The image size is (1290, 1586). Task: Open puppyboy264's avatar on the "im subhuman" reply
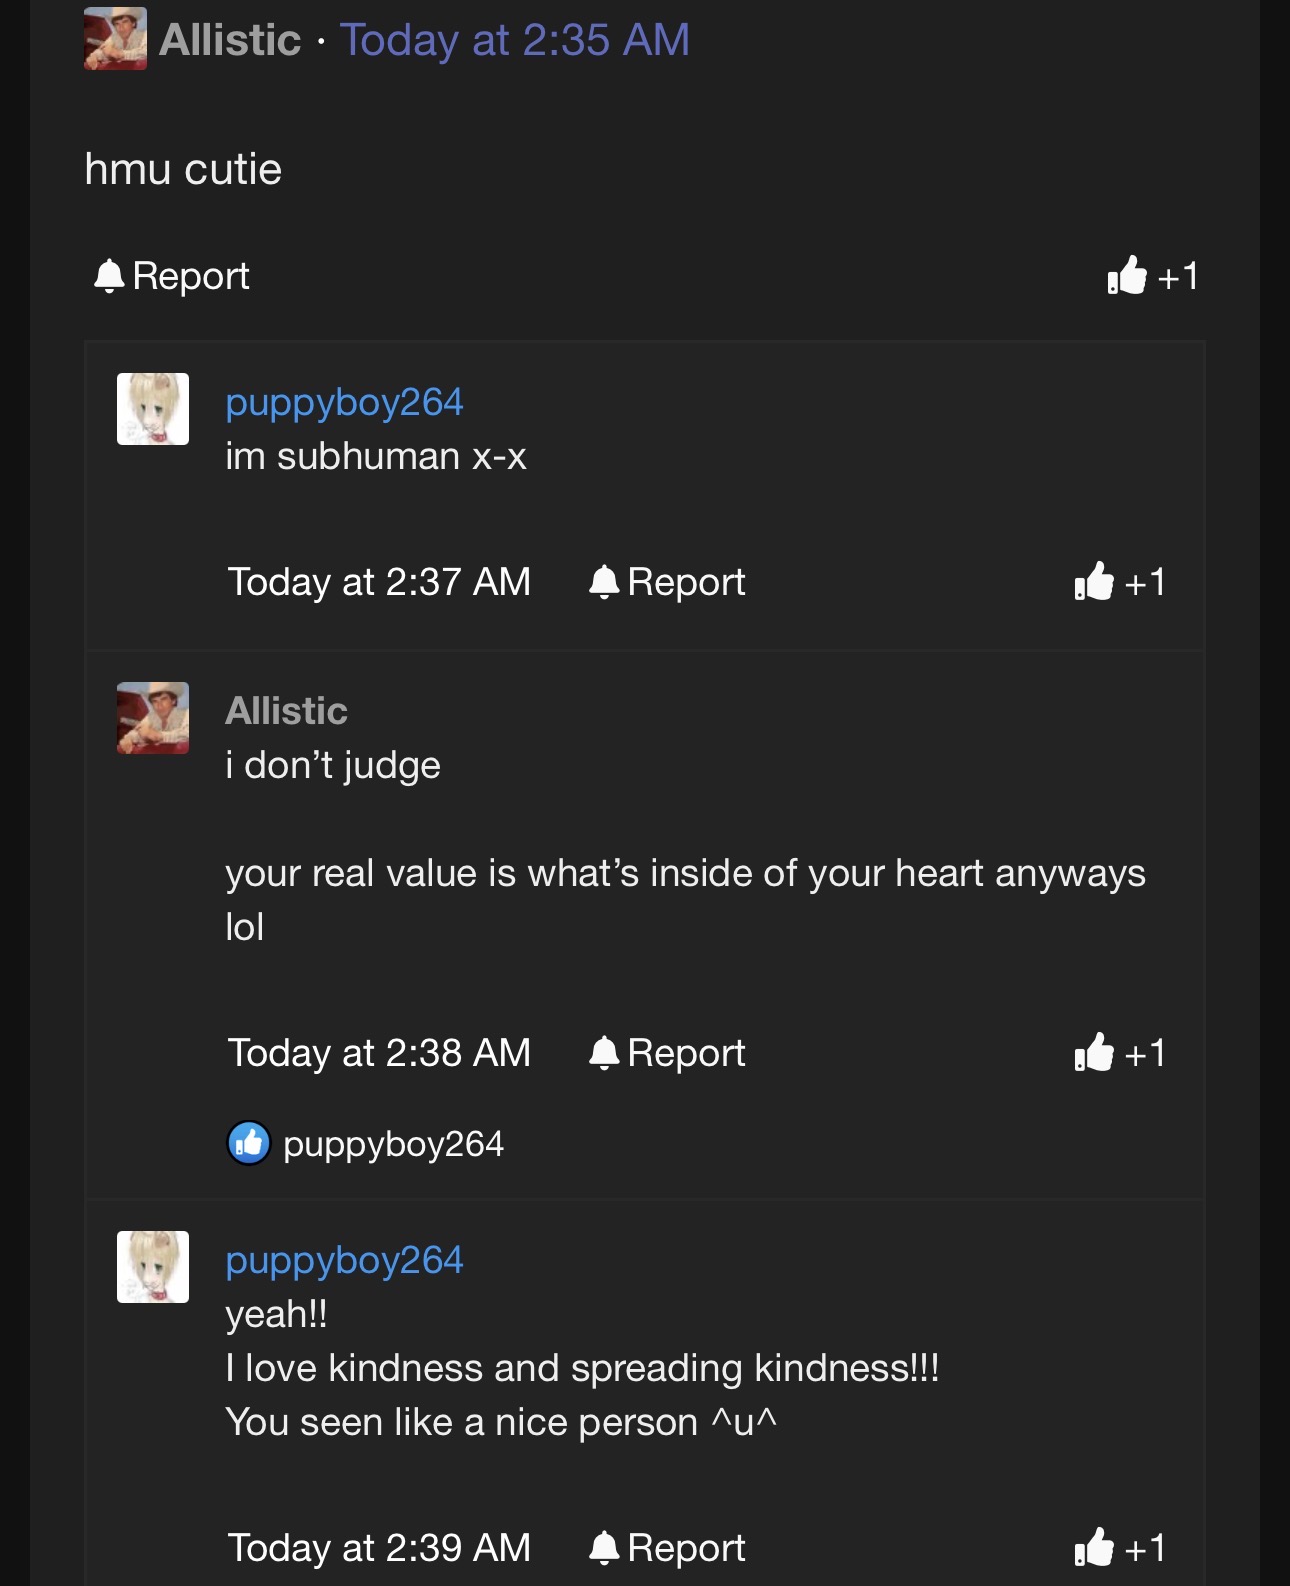153,409
